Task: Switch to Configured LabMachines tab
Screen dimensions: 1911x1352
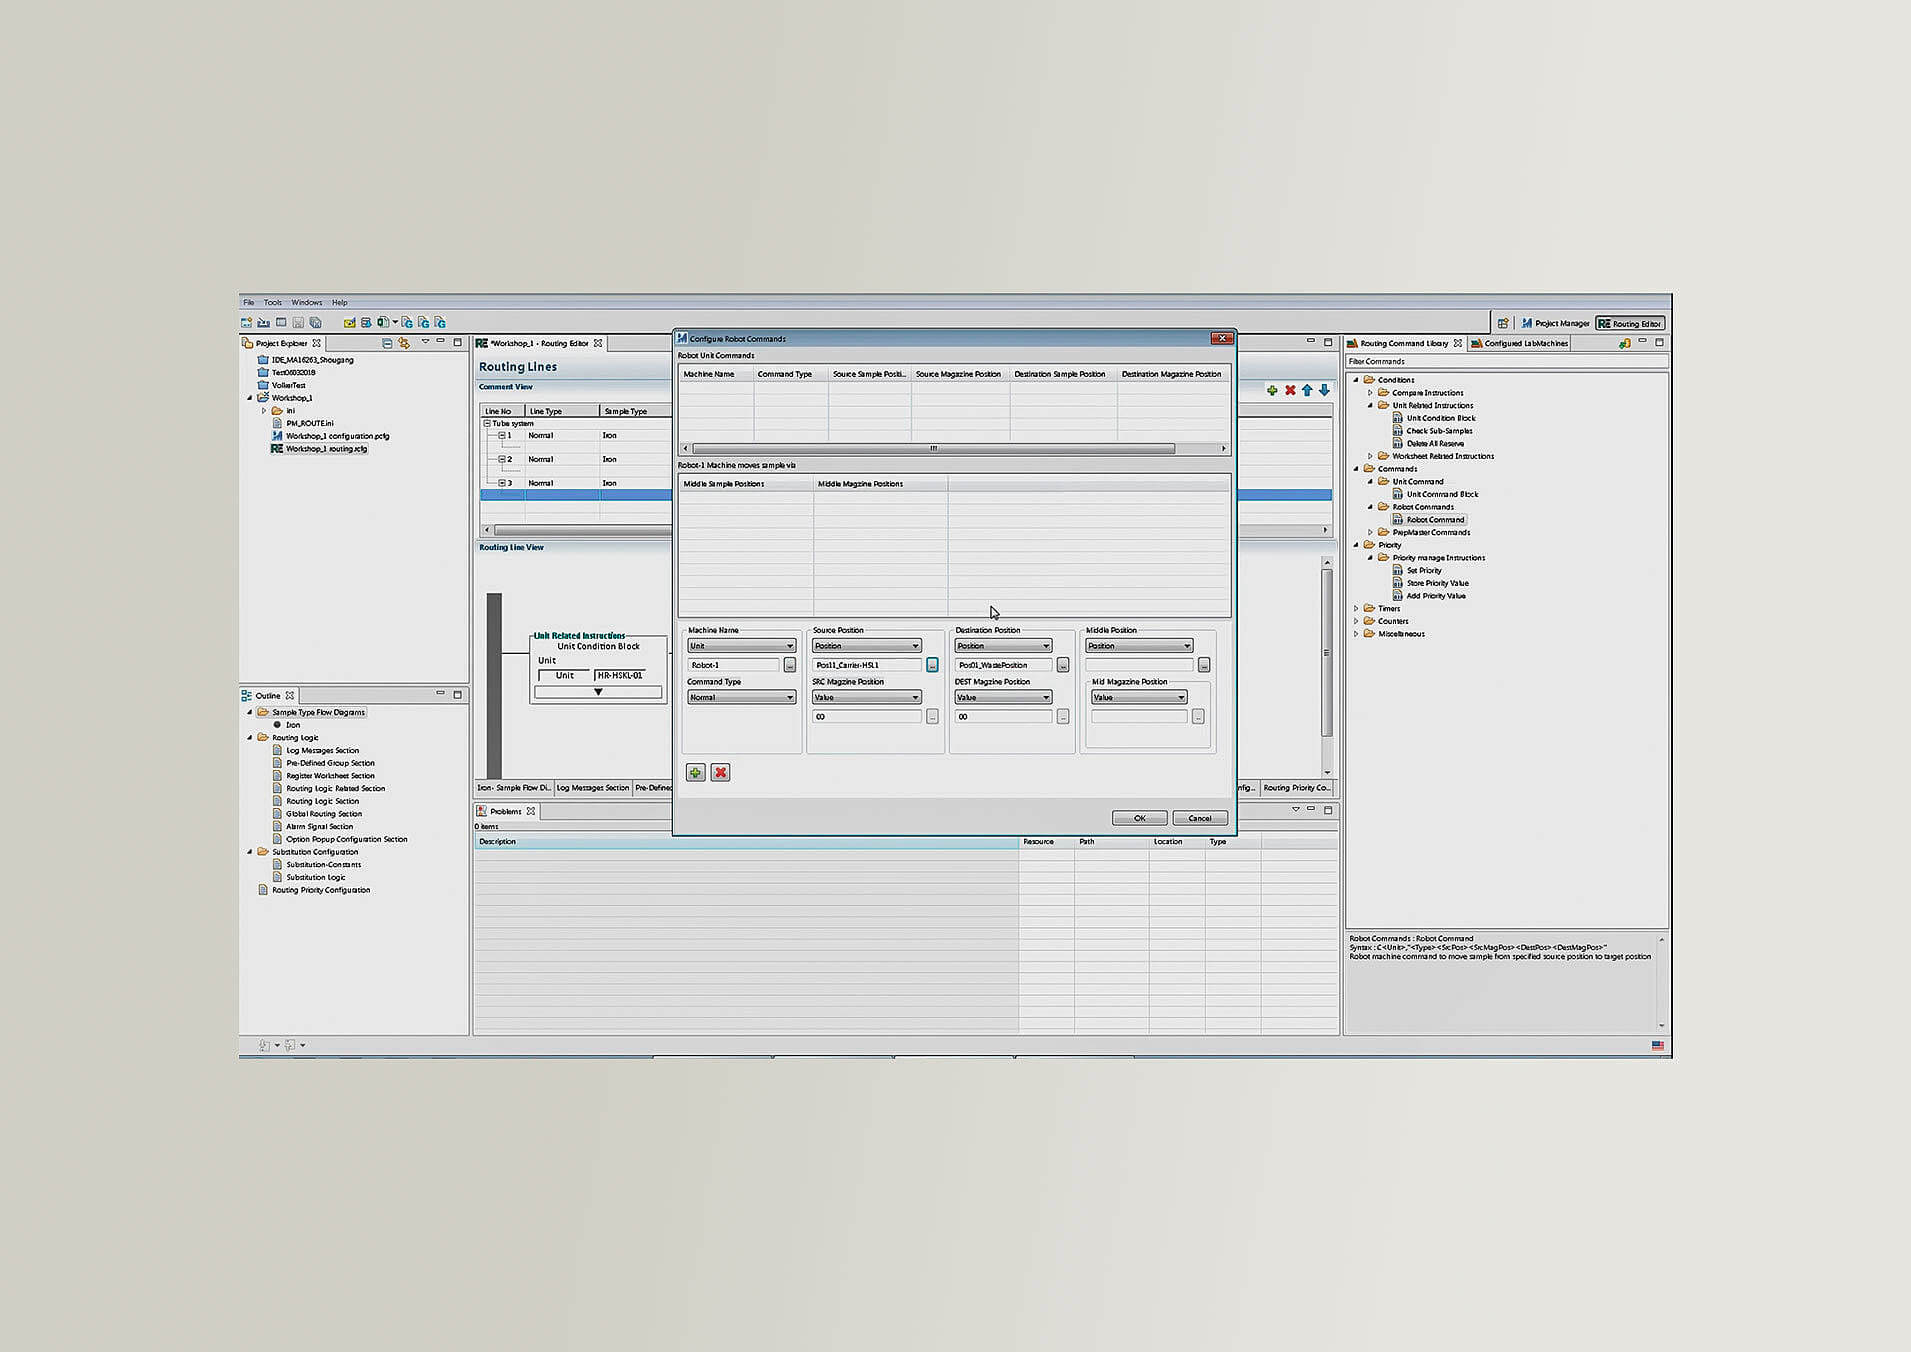Action: point(1520,343)
